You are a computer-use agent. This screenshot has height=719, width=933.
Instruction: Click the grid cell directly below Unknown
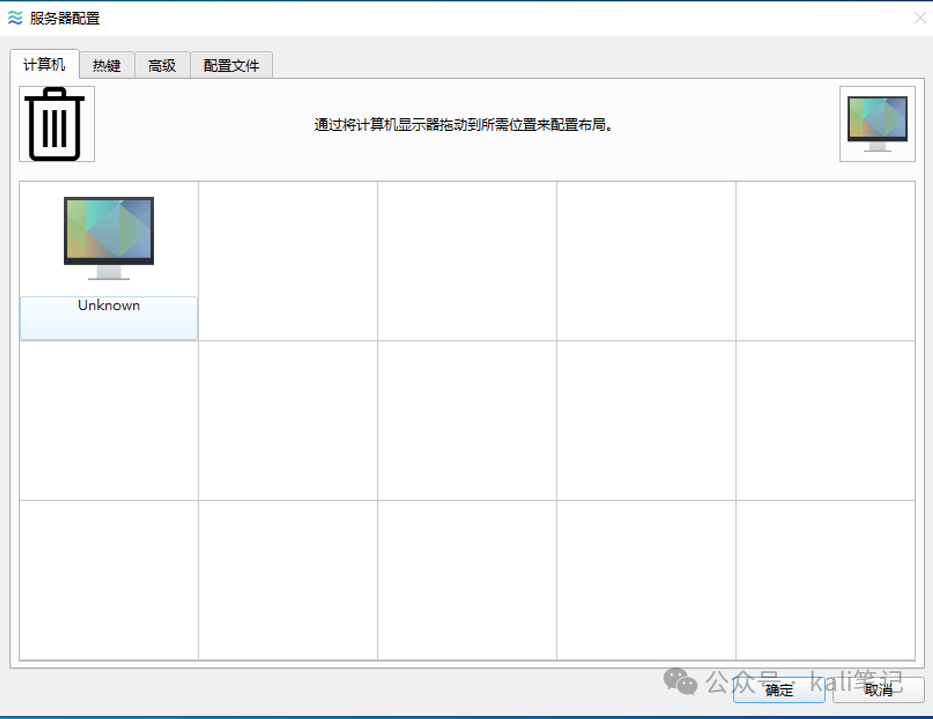(108, 419)
